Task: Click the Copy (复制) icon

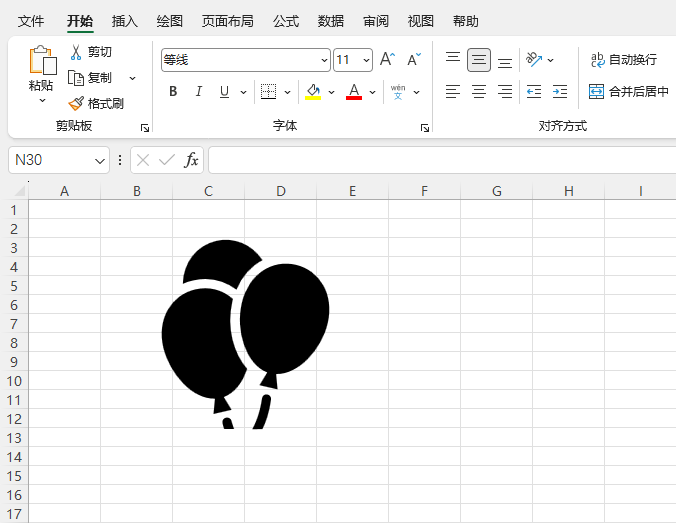Action: 76,78
